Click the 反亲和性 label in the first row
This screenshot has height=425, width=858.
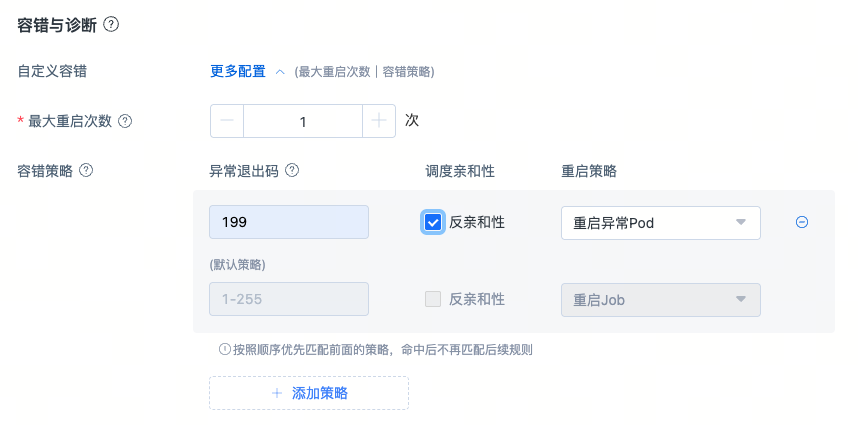click(x=477, y=222)
